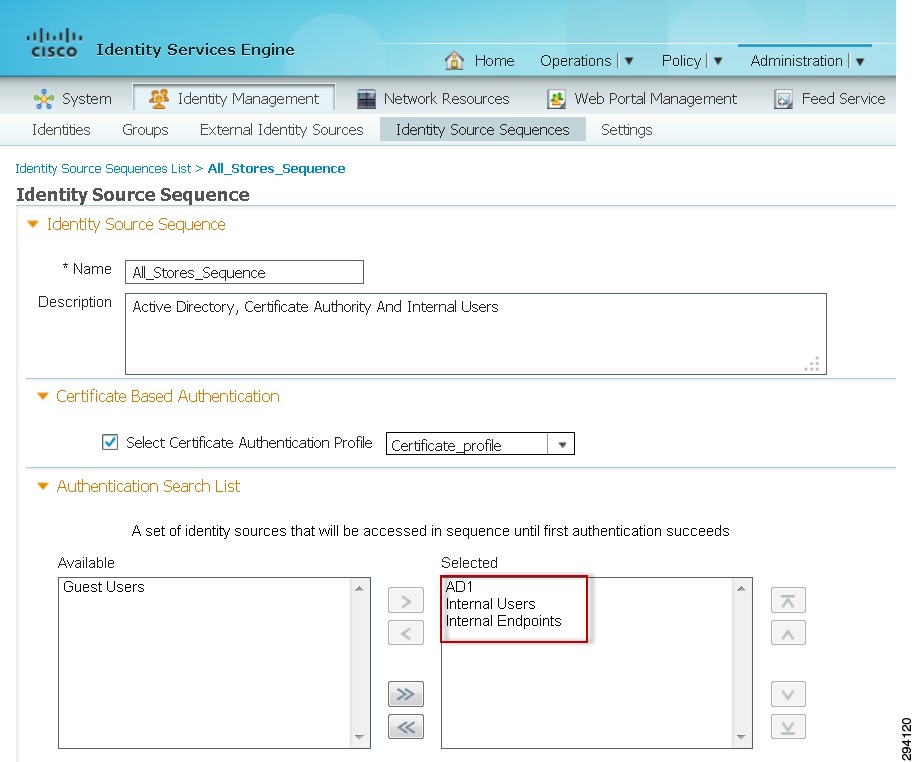This screenshot has width=912, height=762.
Task: Collapse the Certificate Based Authentication section
Action: coord(42,396)
